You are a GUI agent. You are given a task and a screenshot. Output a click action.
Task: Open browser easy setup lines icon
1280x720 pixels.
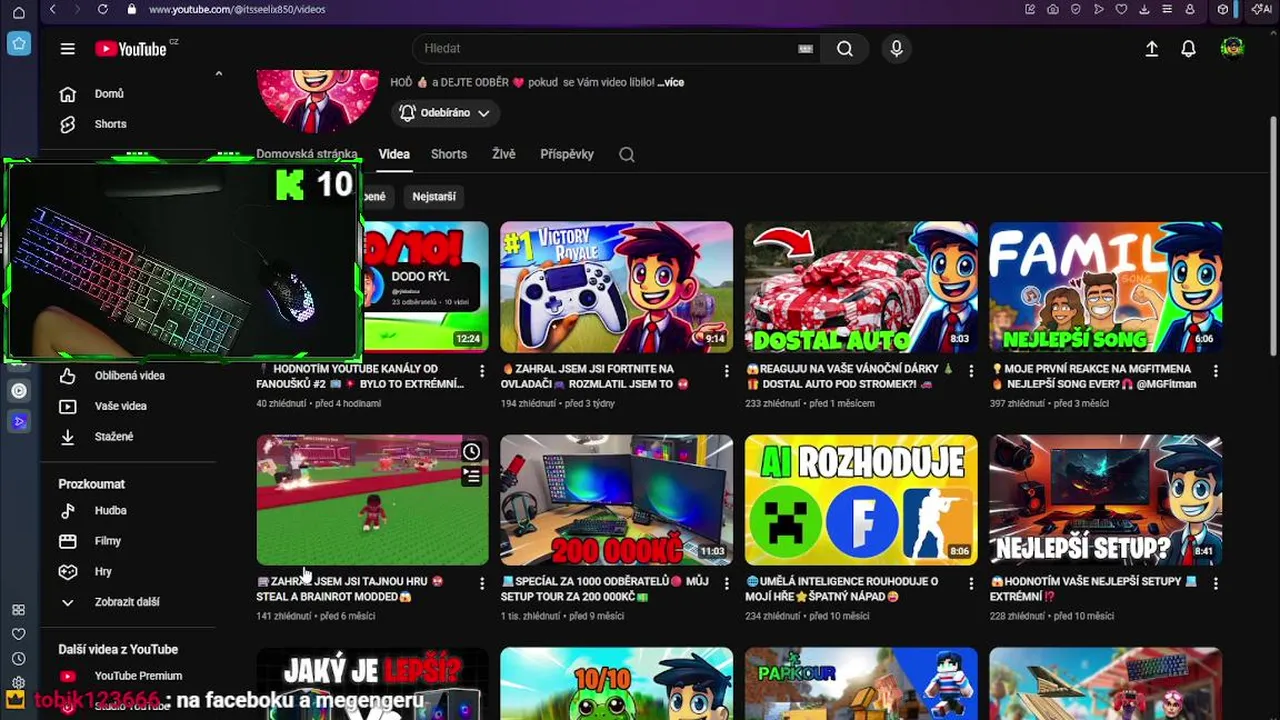[x=1167, y=9]
